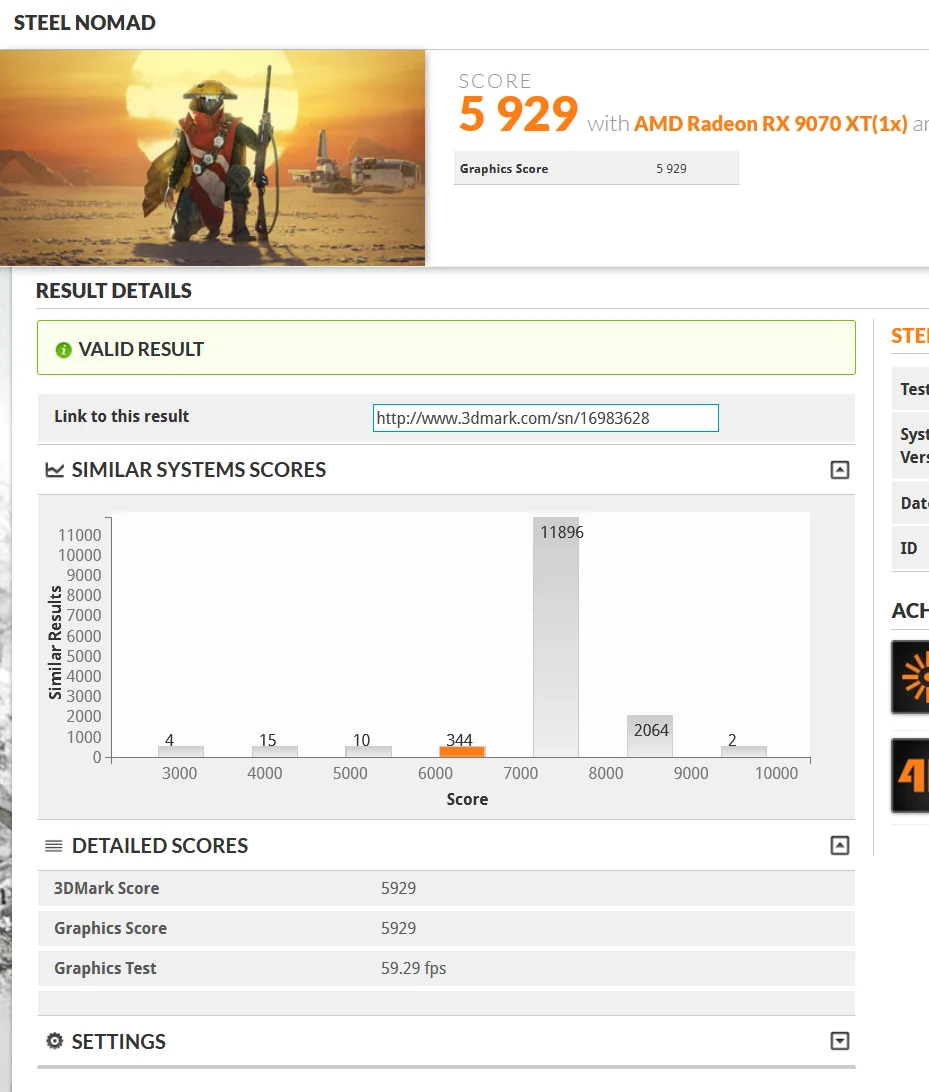Click the Graphics Score label in Detailed Scores
Viewport: 929px width, 1092px height.
click(111, 928)
